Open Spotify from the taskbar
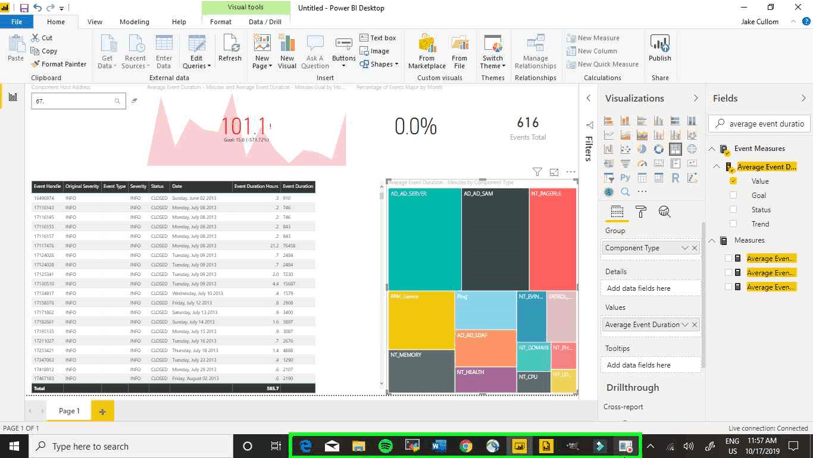This screenshot has height=460, width=815. pos(385,446)
